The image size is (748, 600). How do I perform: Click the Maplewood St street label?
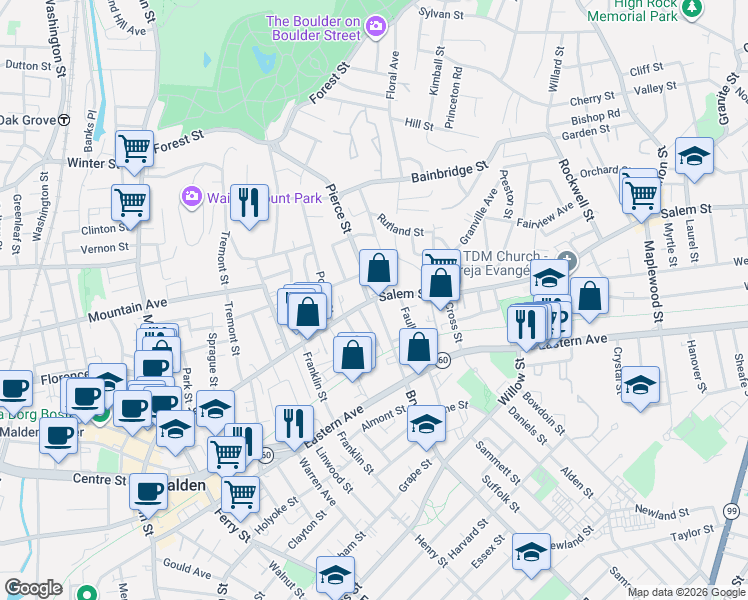[x=654, y=281]
